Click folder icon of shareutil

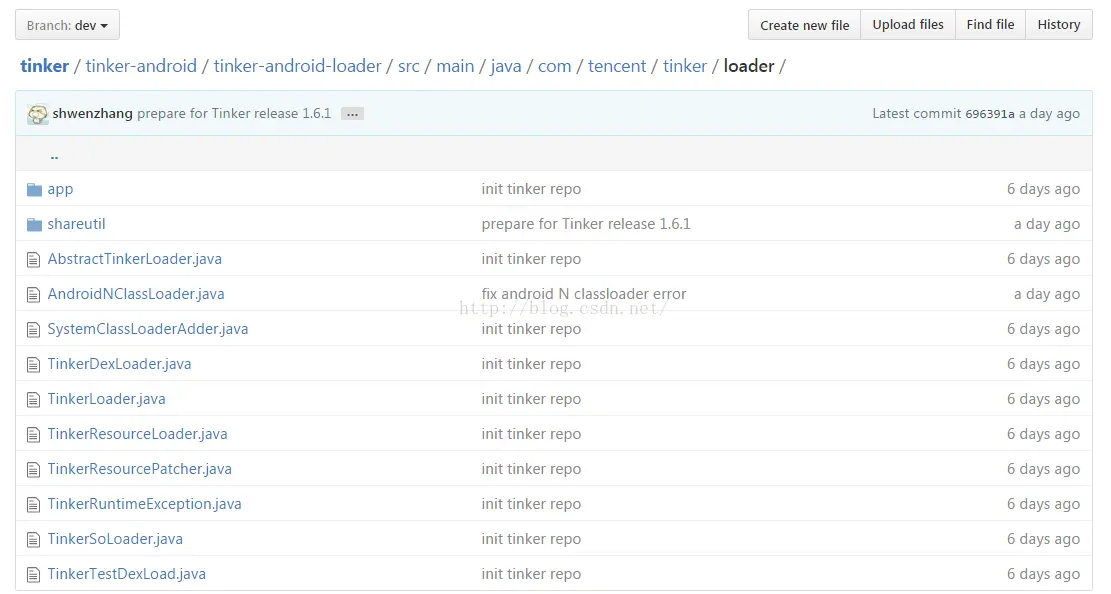point(34,224)
